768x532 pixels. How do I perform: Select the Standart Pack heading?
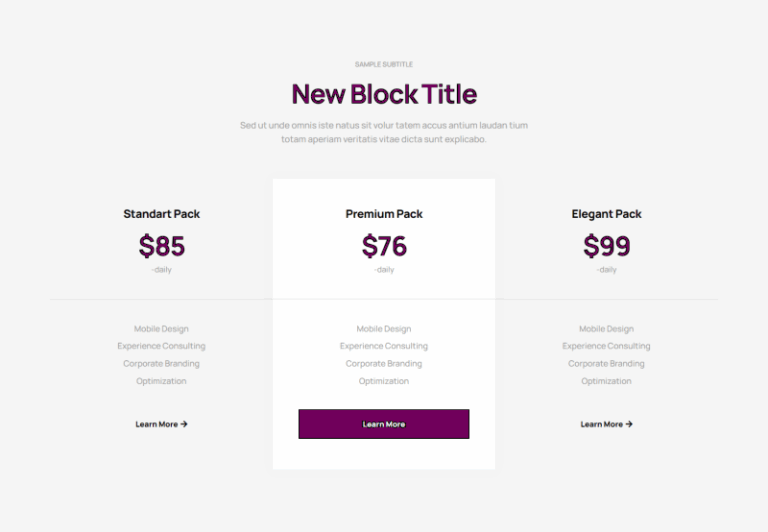(x=161, y=214)
